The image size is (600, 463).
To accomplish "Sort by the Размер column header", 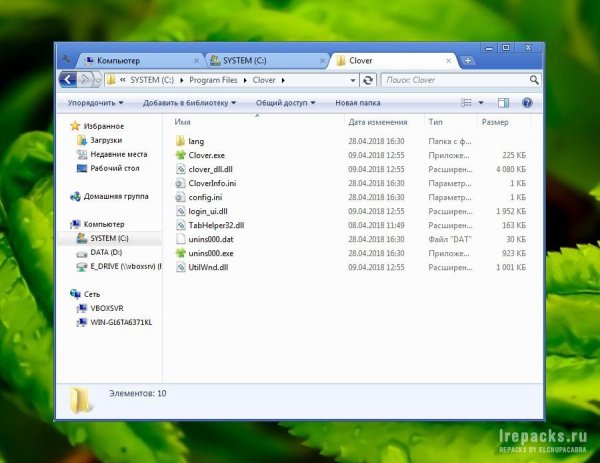I will [x=495, y=122].
